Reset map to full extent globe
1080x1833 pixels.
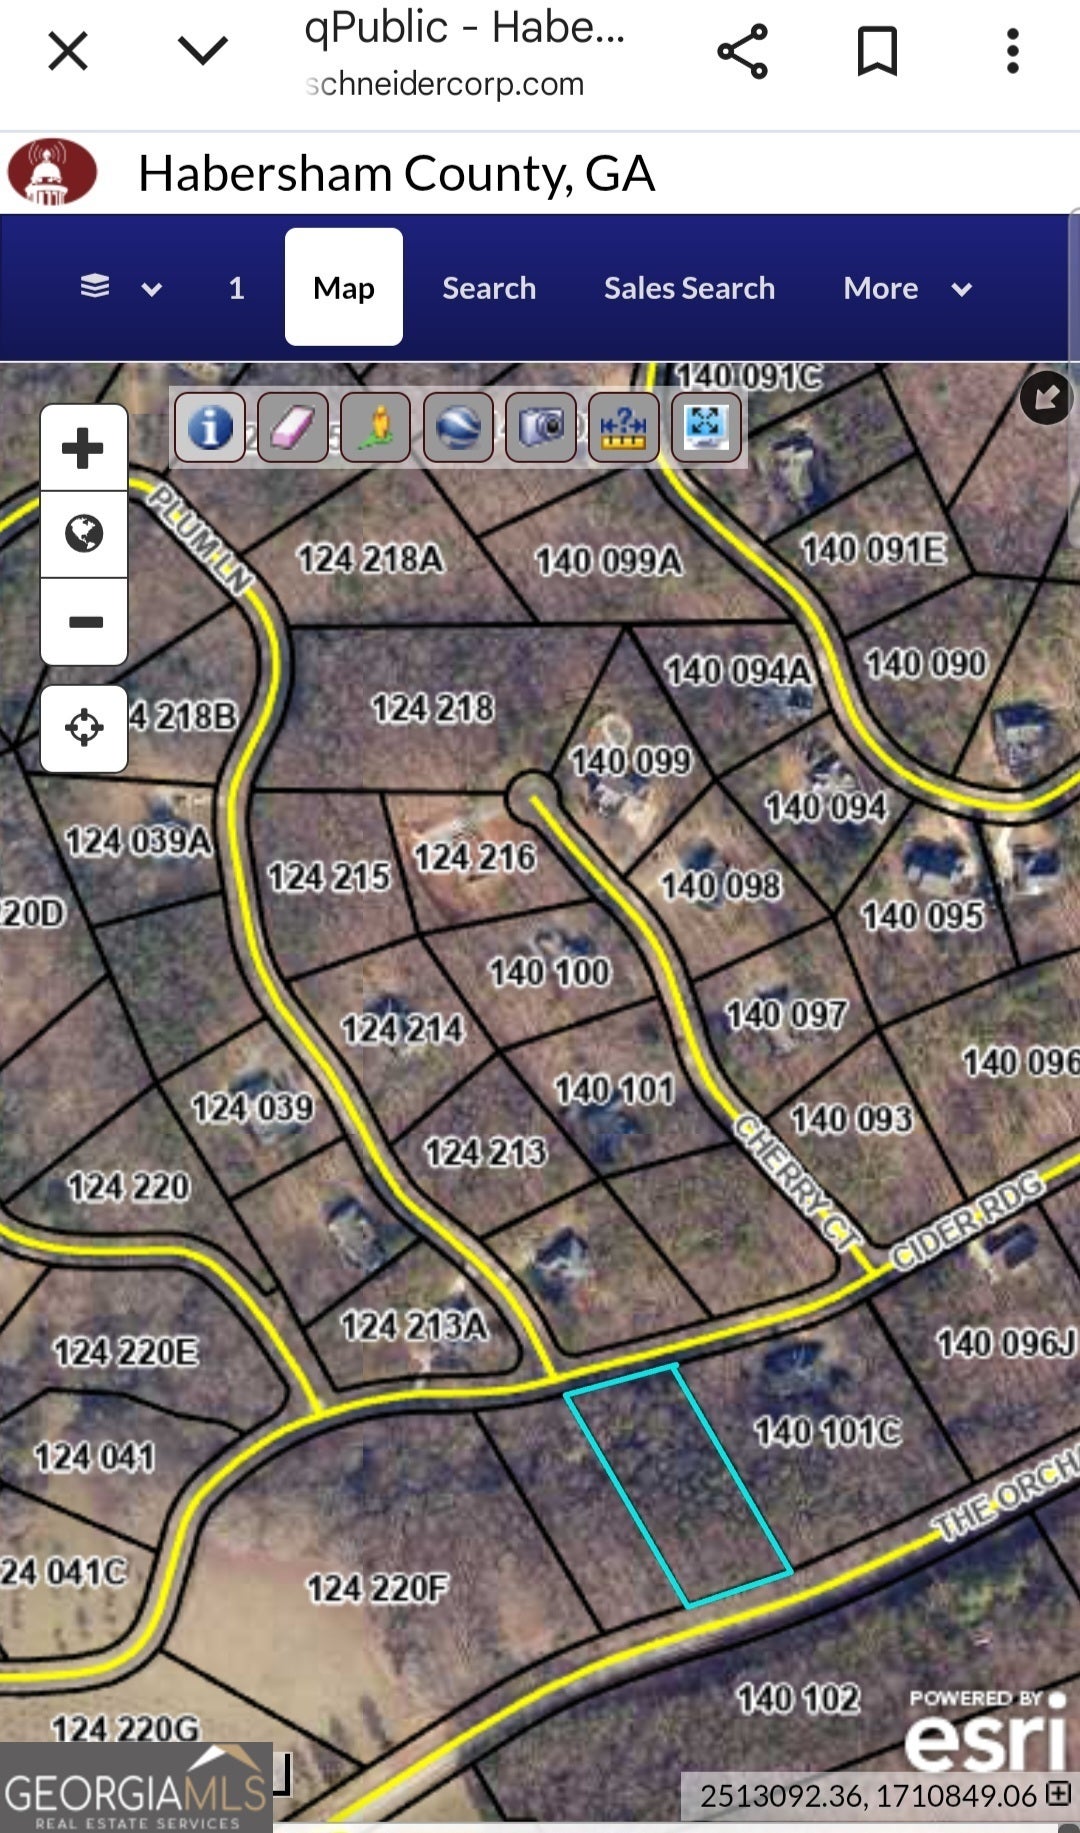[x=84, y=534]
